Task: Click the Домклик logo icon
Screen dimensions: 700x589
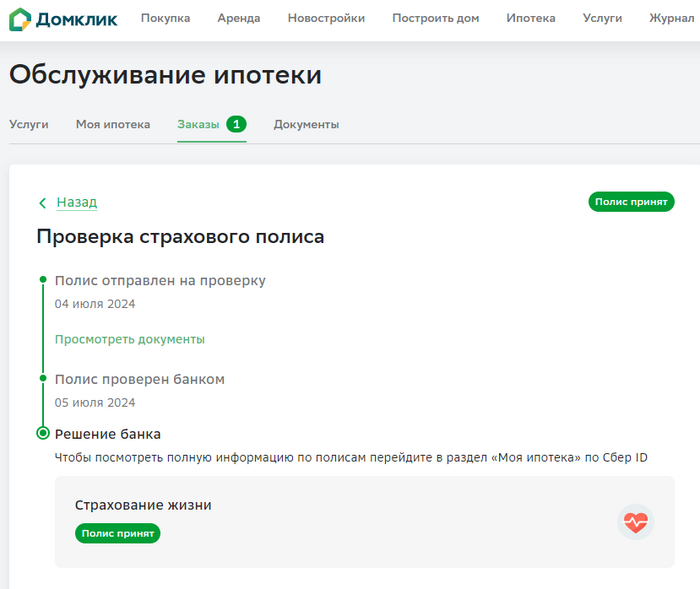Action: (x=19, y=19)
